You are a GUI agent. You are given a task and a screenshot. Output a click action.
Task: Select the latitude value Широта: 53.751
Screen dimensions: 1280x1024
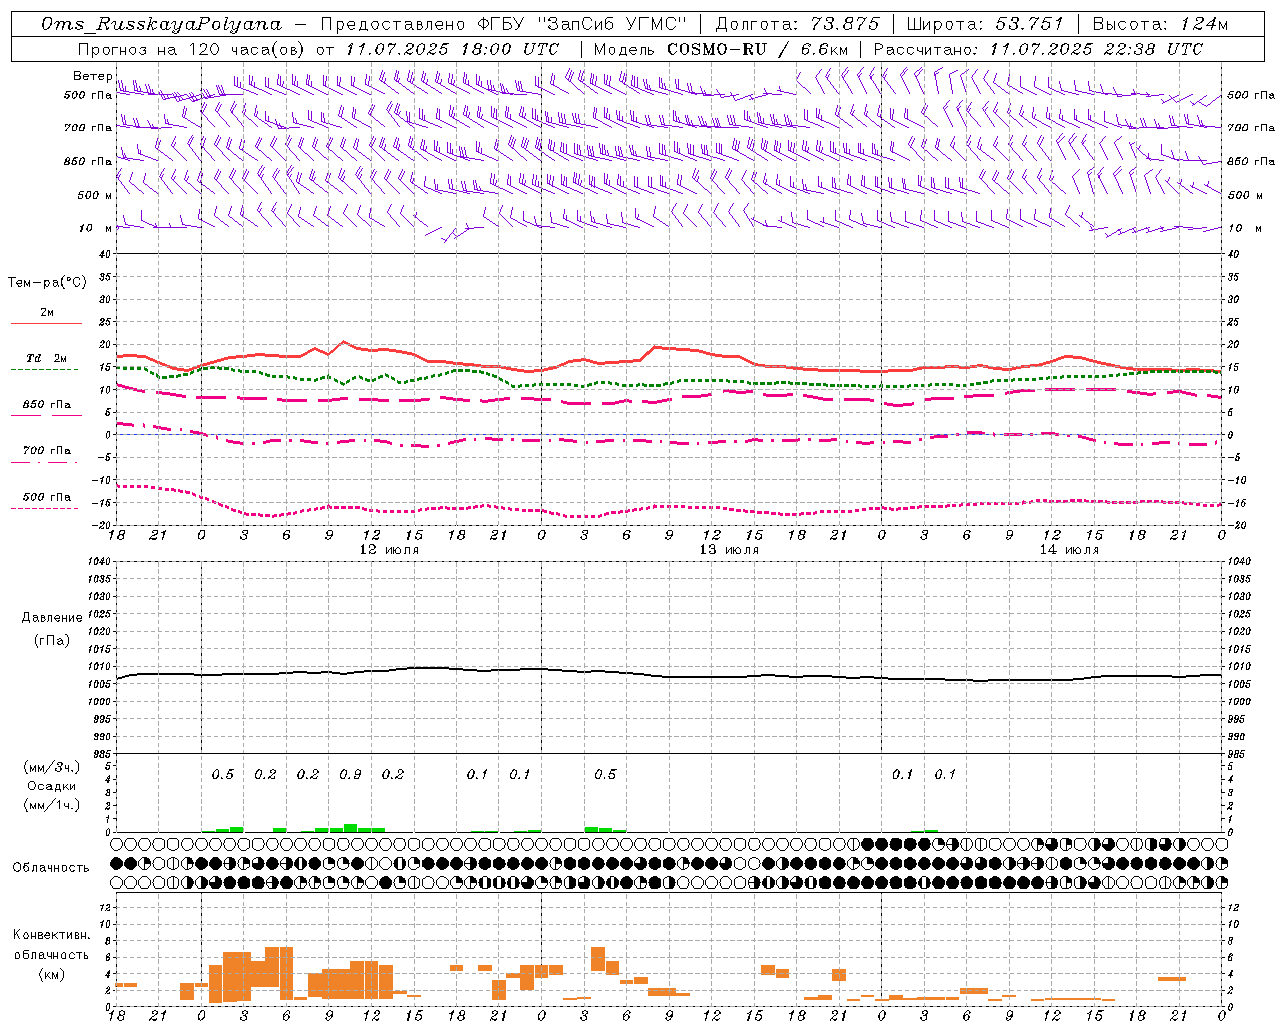[x=986, y=24]
